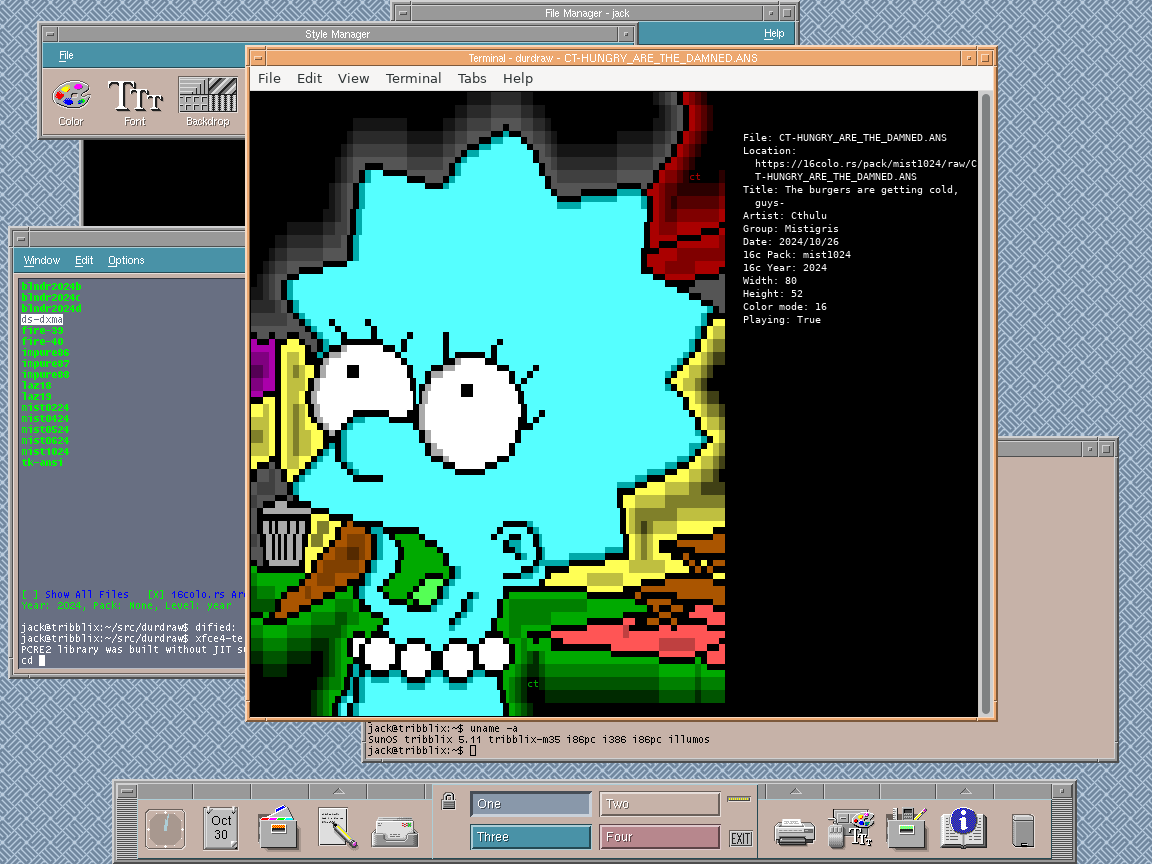This screenshot has width=1152, height=864.
Task: Select 'impure86' in the pack list
Action: [x=45, y=353]
